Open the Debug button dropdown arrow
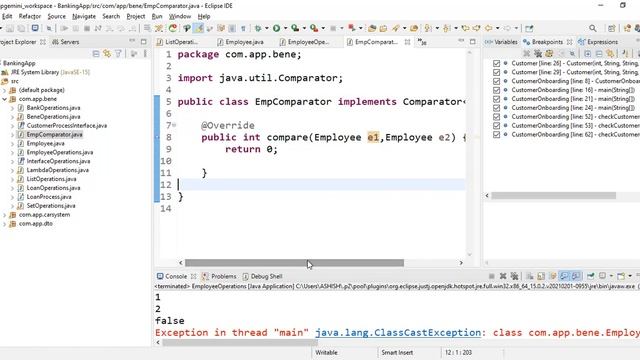Image resolution: width=640 pixels, height=360 pixels. 267,28
